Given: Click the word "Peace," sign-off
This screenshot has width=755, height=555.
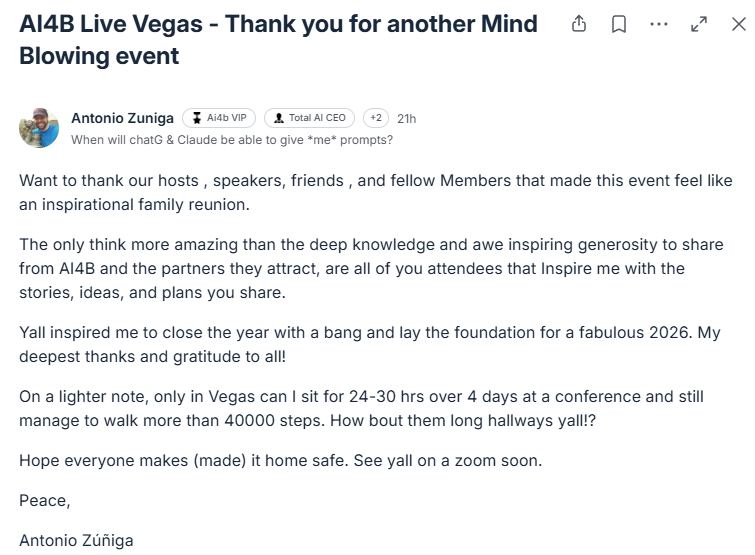Looking at the screenshot, I should (x=45, y=500).
